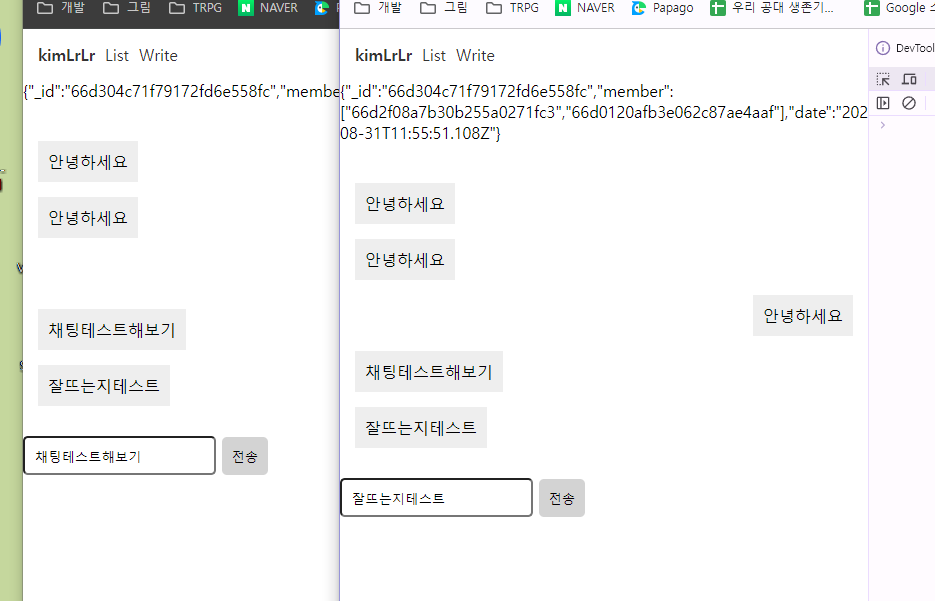Open Write link in left window

tap(159, 55)
